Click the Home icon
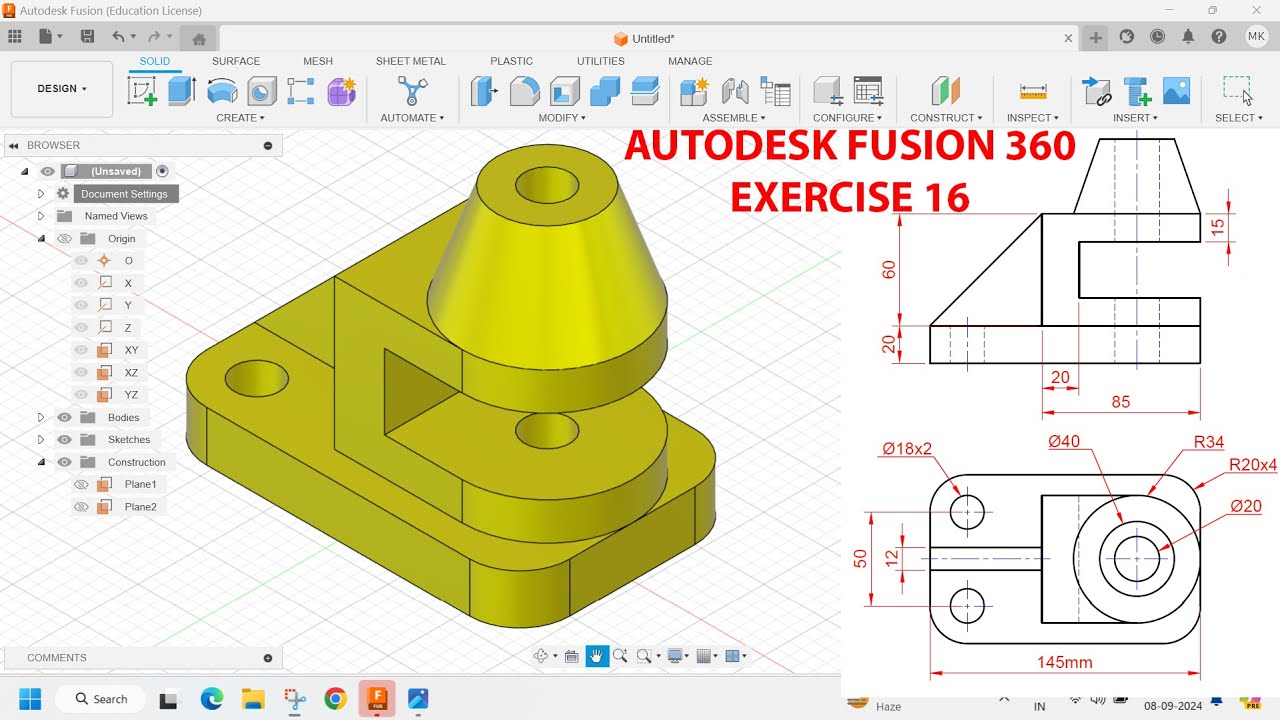The image size is (1280, 720). (198, 39)
